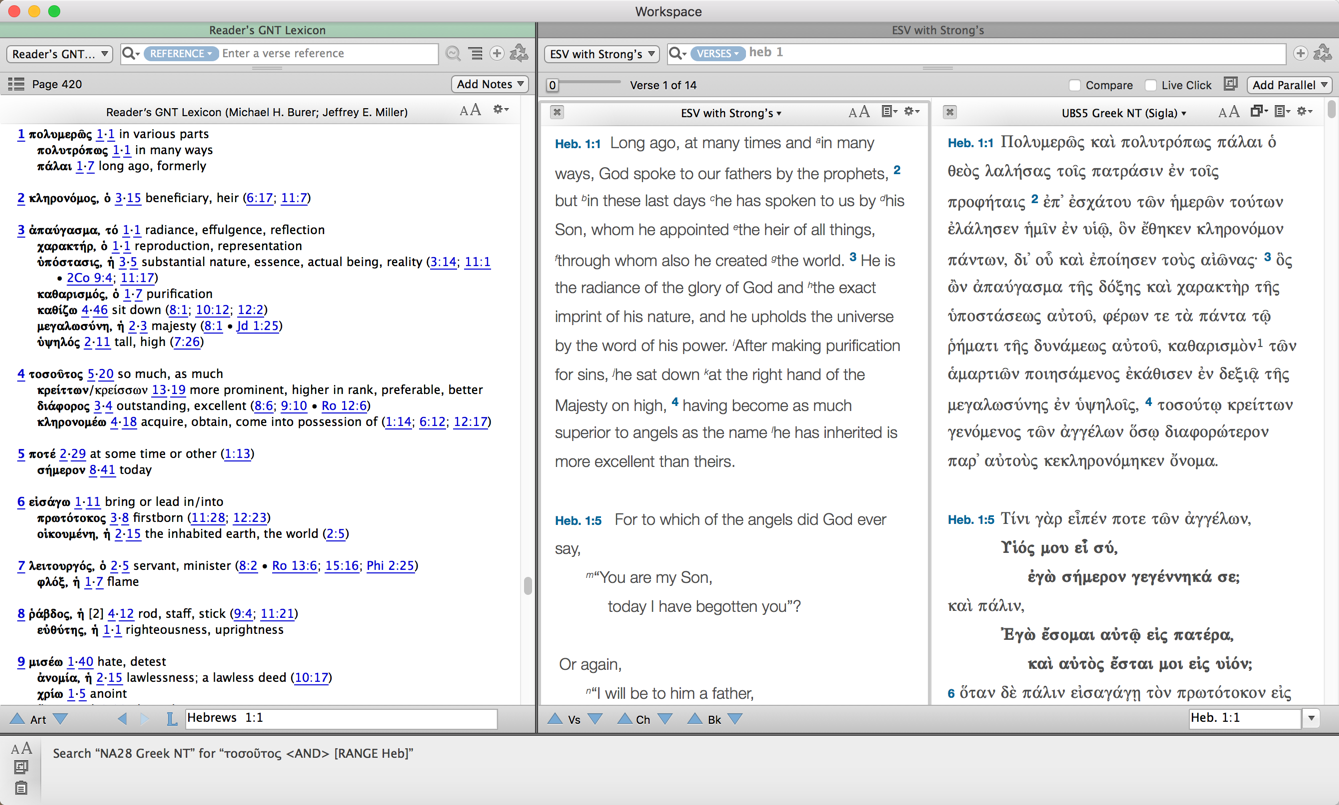The width and height of the screenshot is (1339, 805).
Task: Close the UBS5 Greek NT pane
Action: [950, 113]
